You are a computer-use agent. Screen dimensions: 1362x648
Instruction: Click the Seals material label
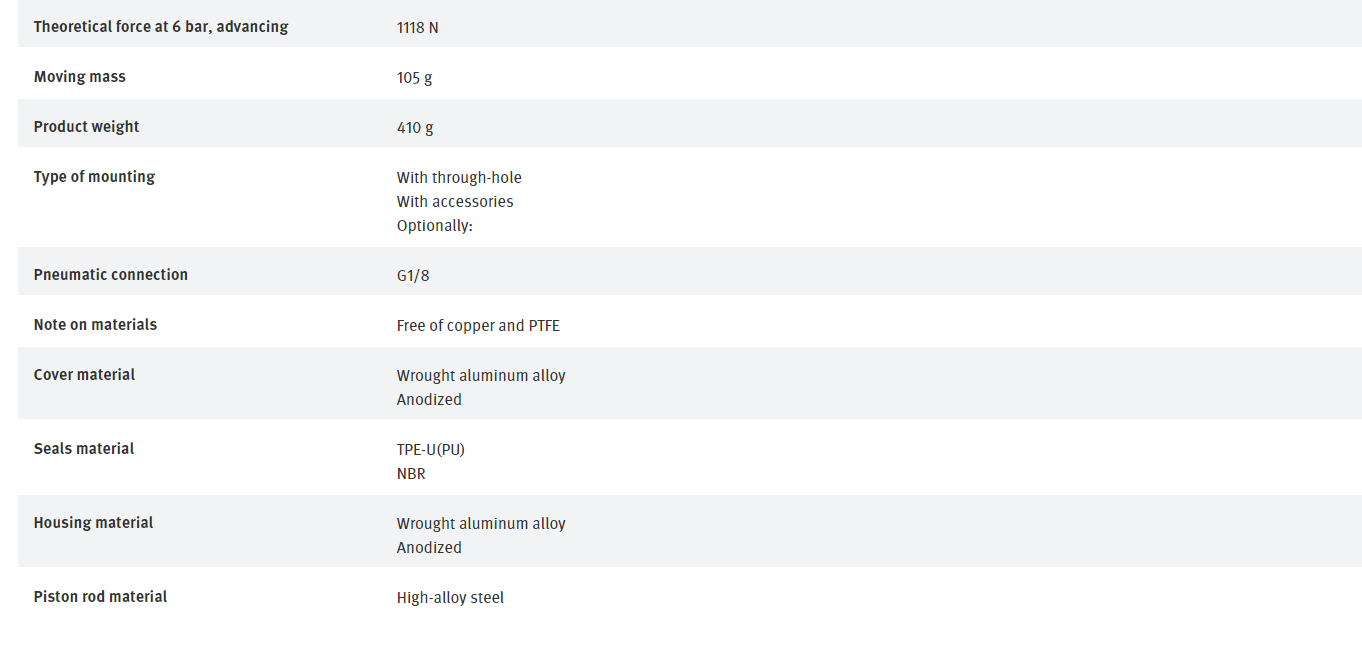click(x=84, y=449)
